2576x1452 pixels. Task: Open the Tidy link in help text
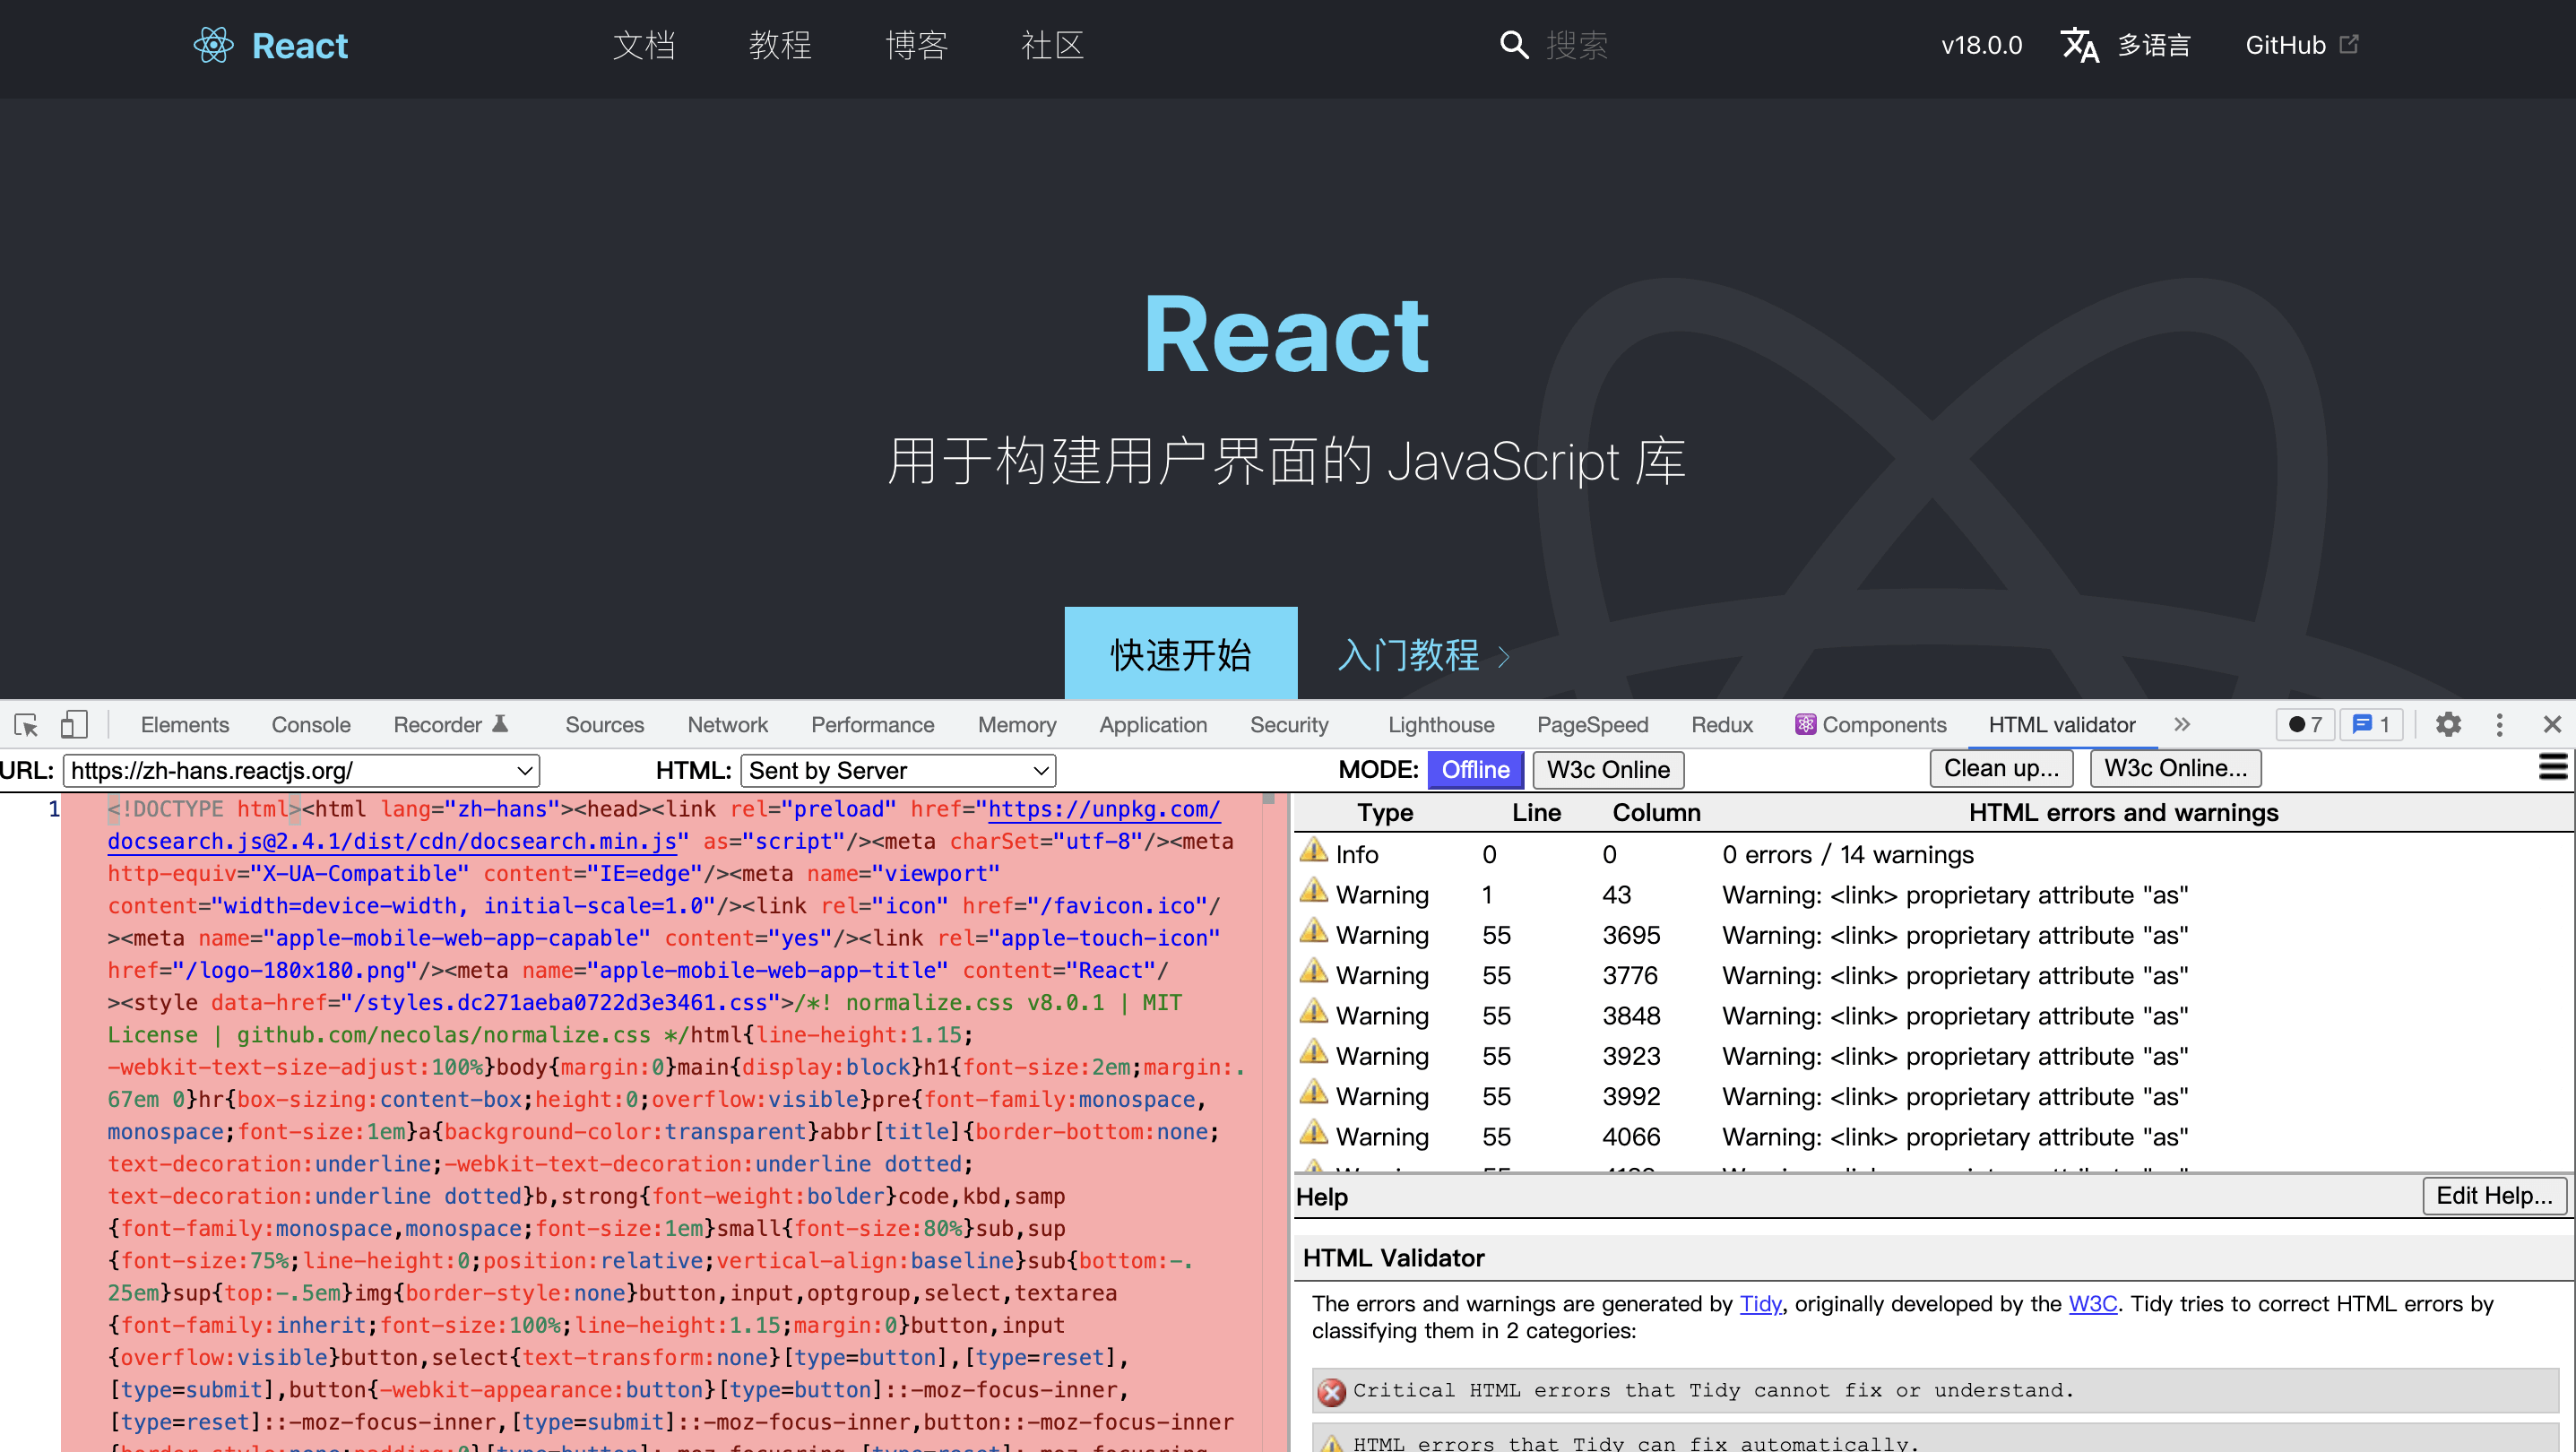[1760, 1304]
